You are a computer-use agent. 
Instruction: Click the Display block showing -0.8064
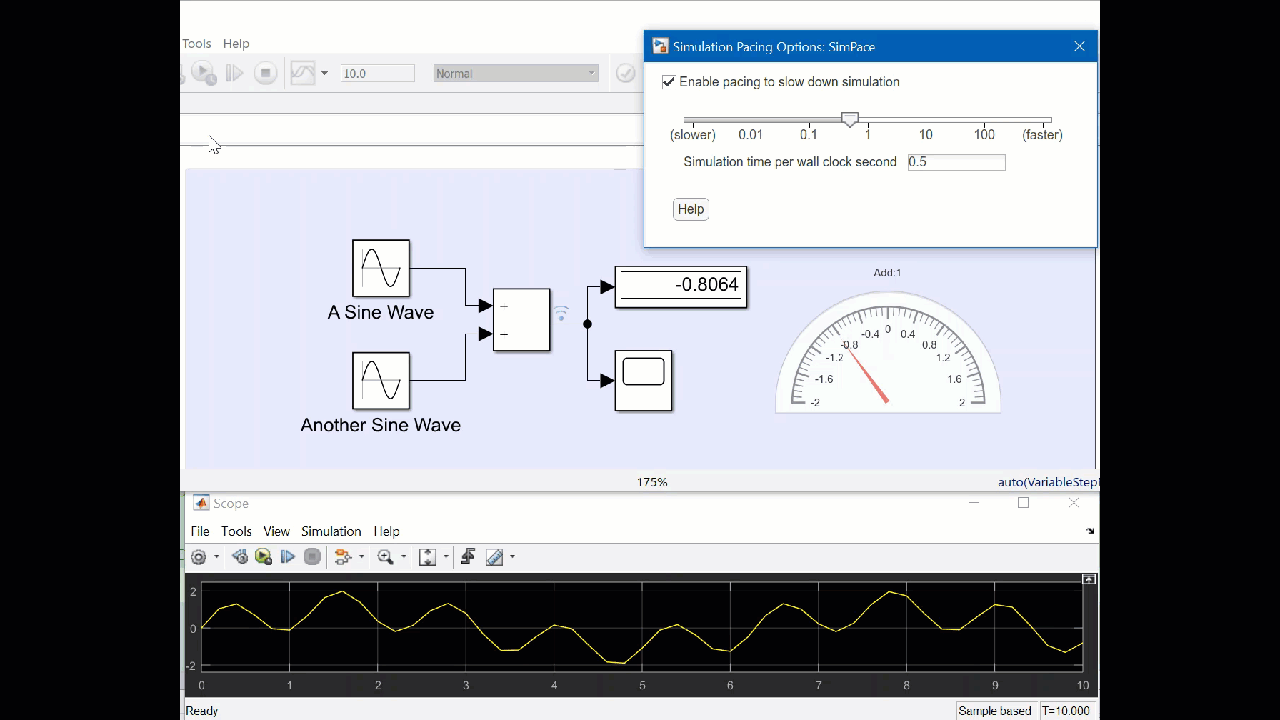coord(680,286)
